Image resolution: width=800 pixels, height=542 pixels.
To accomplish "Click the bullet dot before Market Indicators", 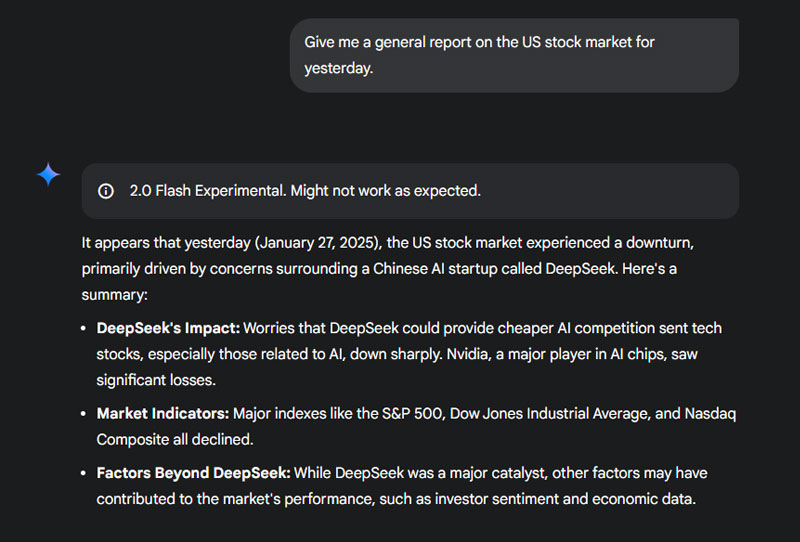I will click(x=82, y=414).
